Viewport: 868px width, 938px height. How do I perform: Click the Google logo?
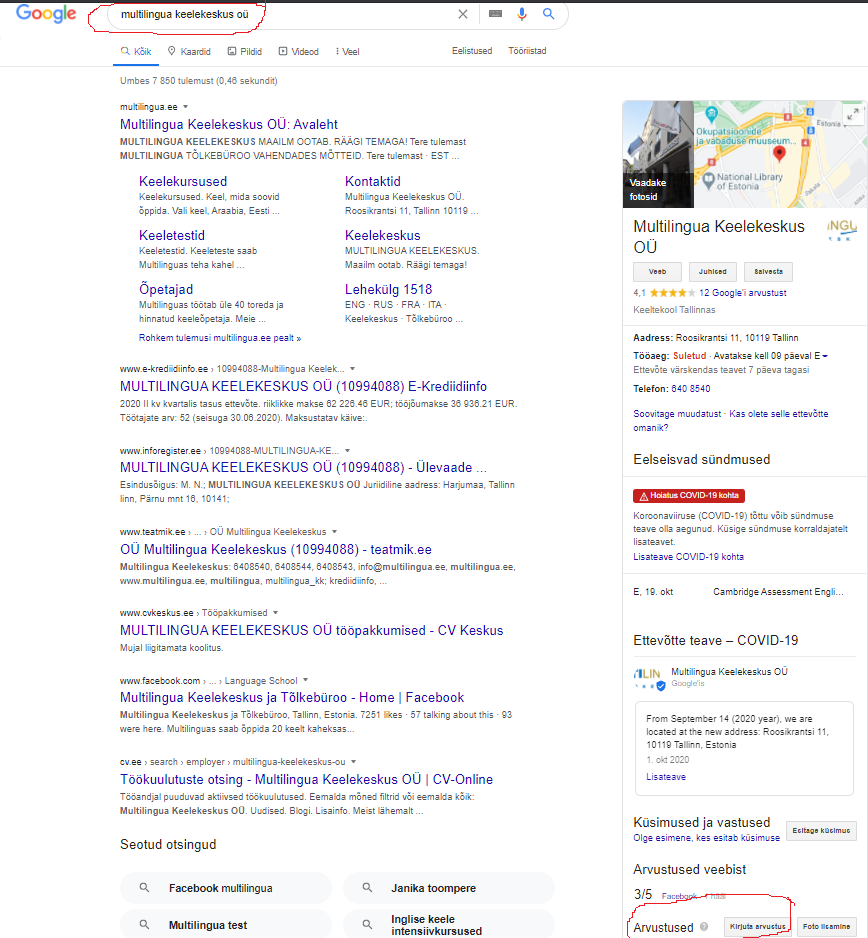46,14
